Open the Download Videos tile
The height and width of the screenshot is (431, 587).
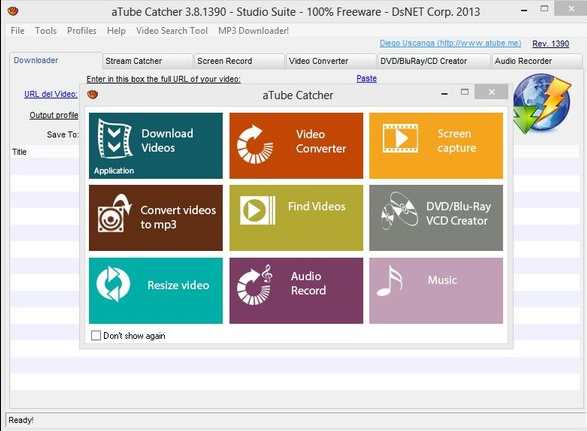[156, 146]
